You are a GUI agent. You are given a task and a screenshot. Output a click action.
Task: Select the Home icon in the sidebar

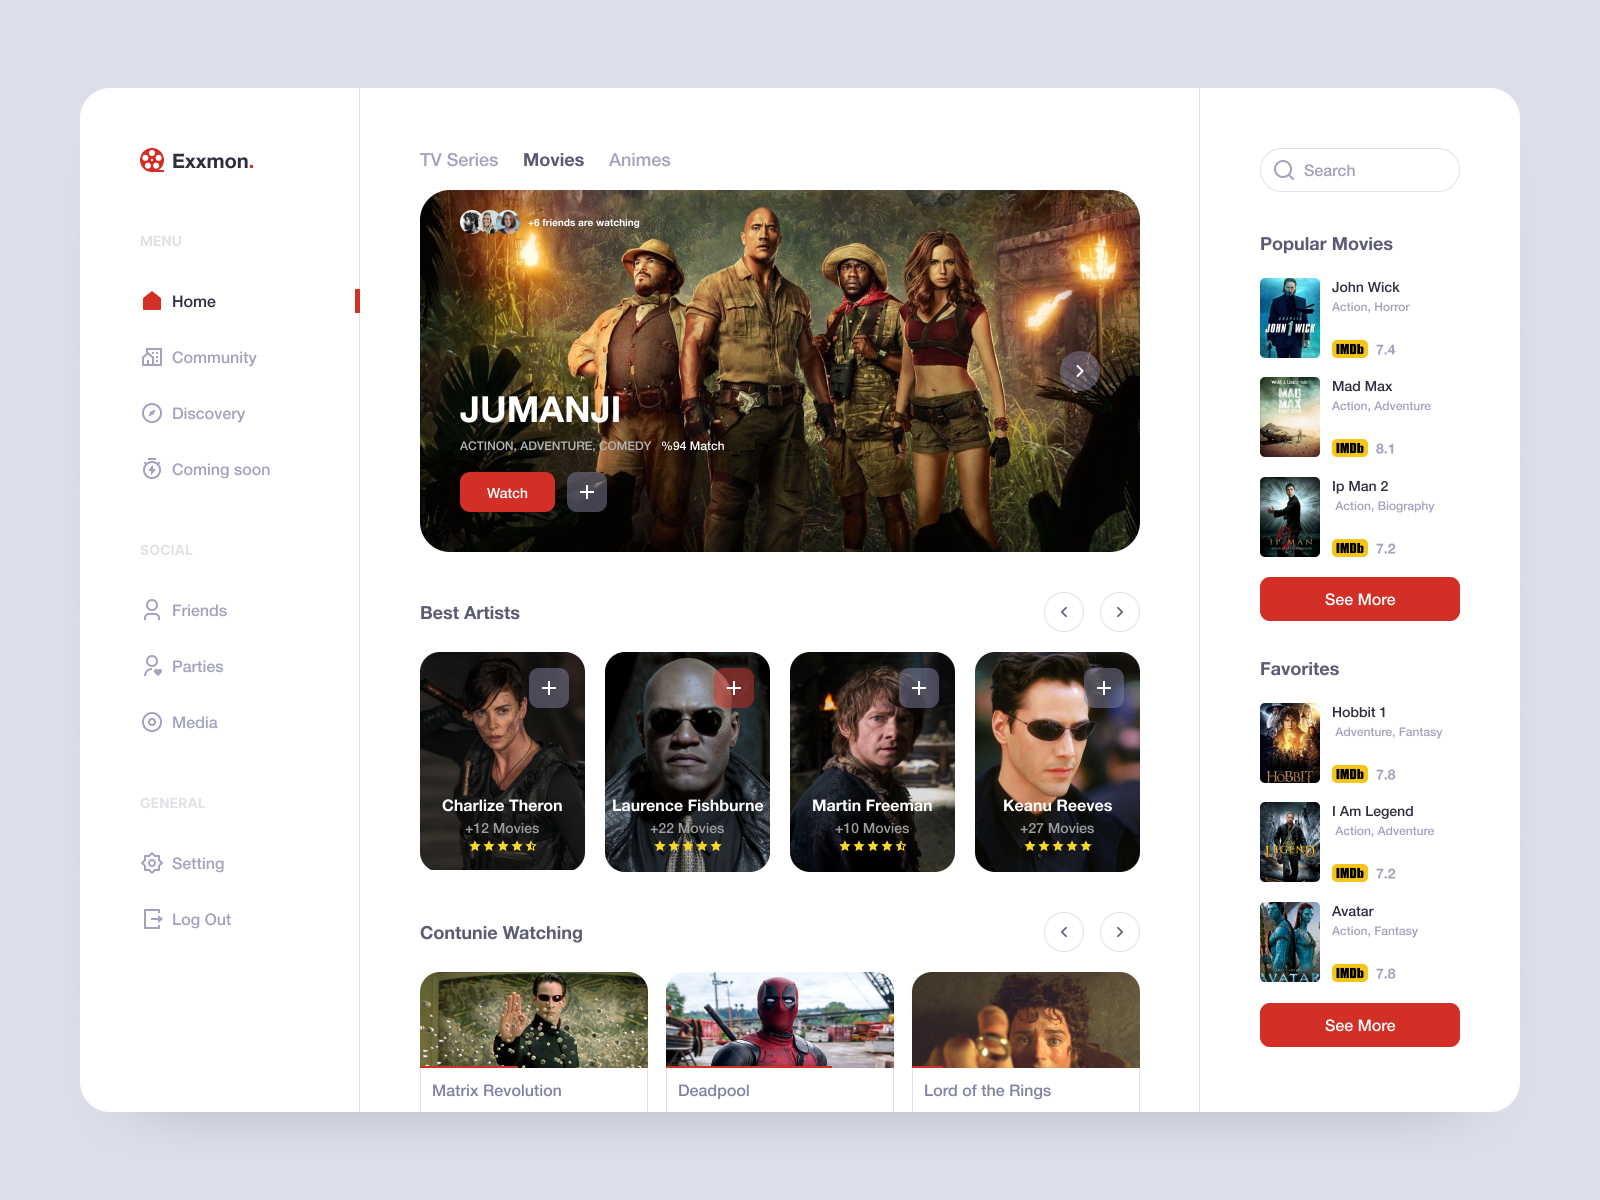[150, 300]
